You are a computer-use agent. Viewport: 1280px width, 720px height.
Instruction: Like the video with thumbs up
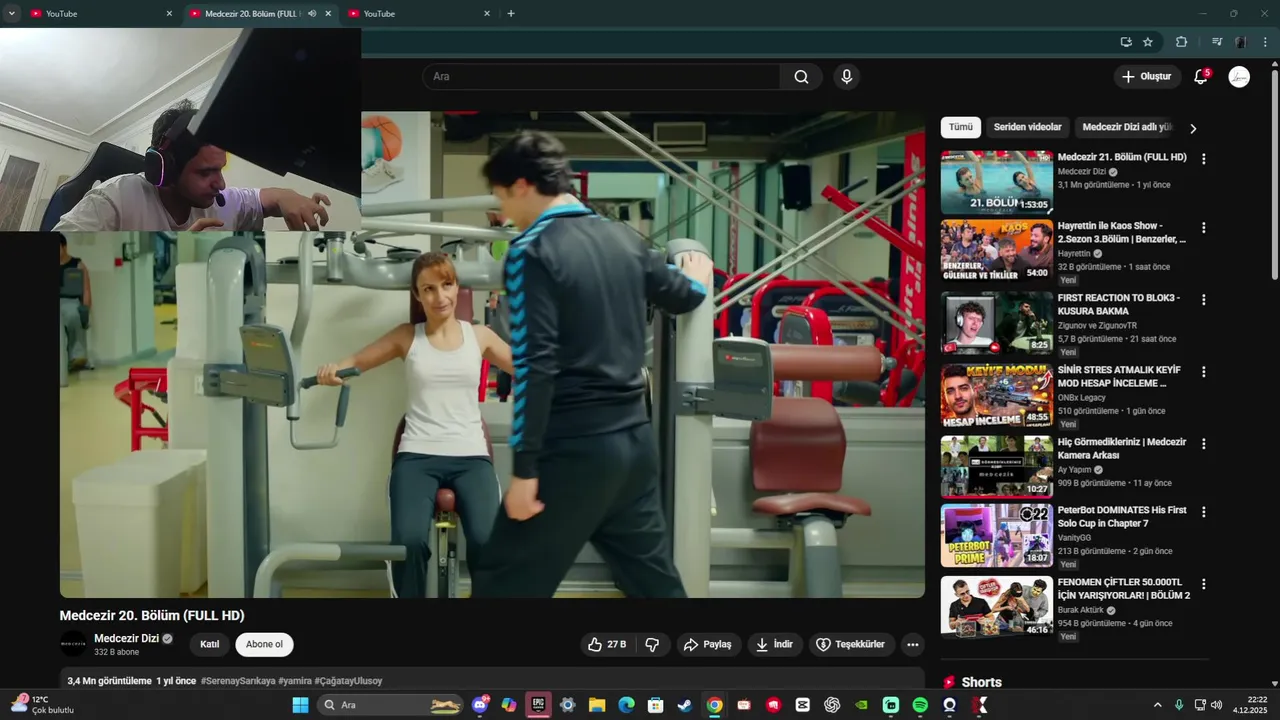tap(607, 645)
